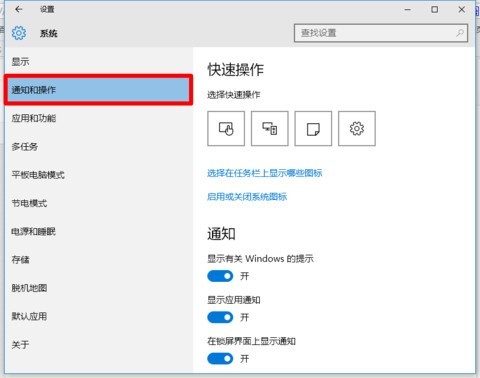The width and height of the screenshot is (480, 378).
Task: Click the System gear icon in header
Action: (19, 33)
